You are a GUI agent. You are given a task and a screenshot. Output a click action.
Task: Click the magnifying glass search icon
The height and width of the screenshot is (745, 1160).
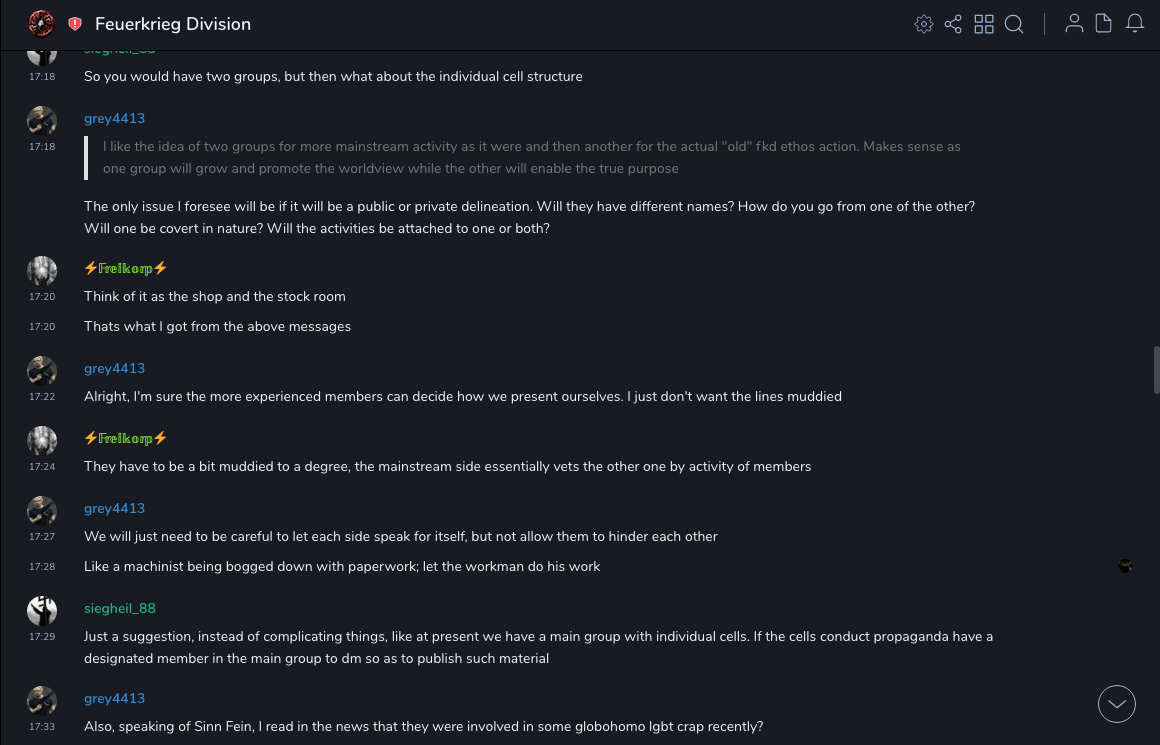(x=1014, y=24)
